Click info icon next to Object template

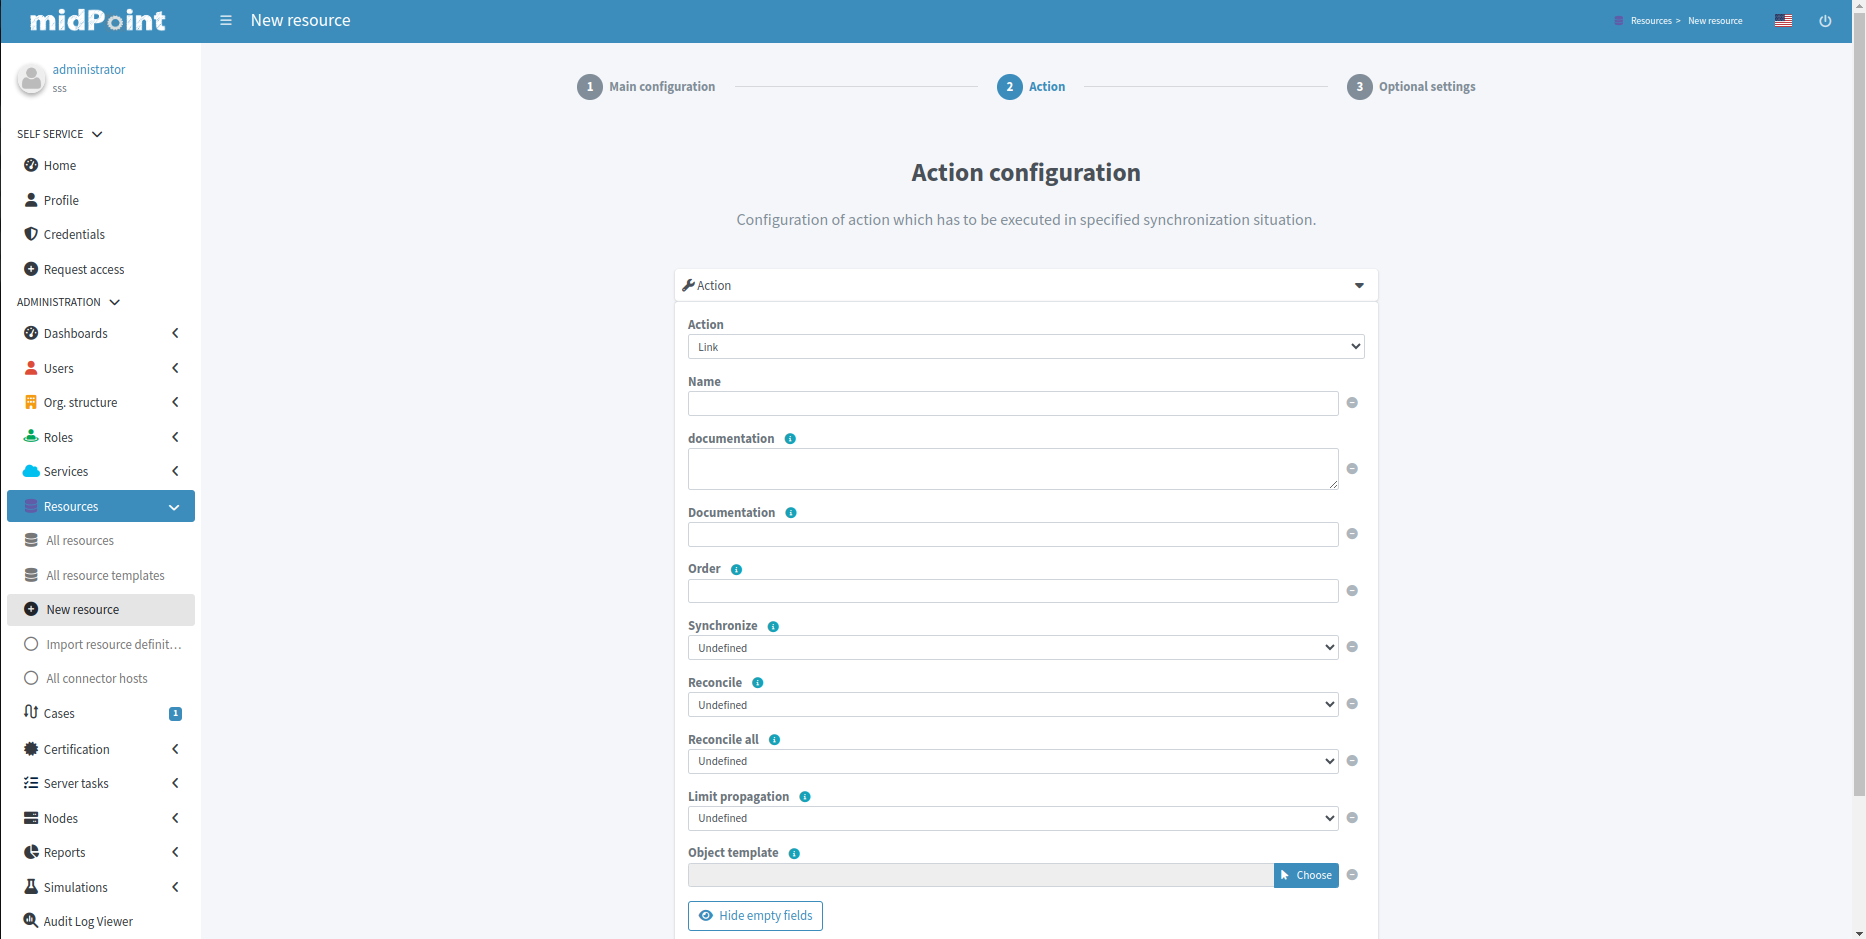tap(794, 854)
